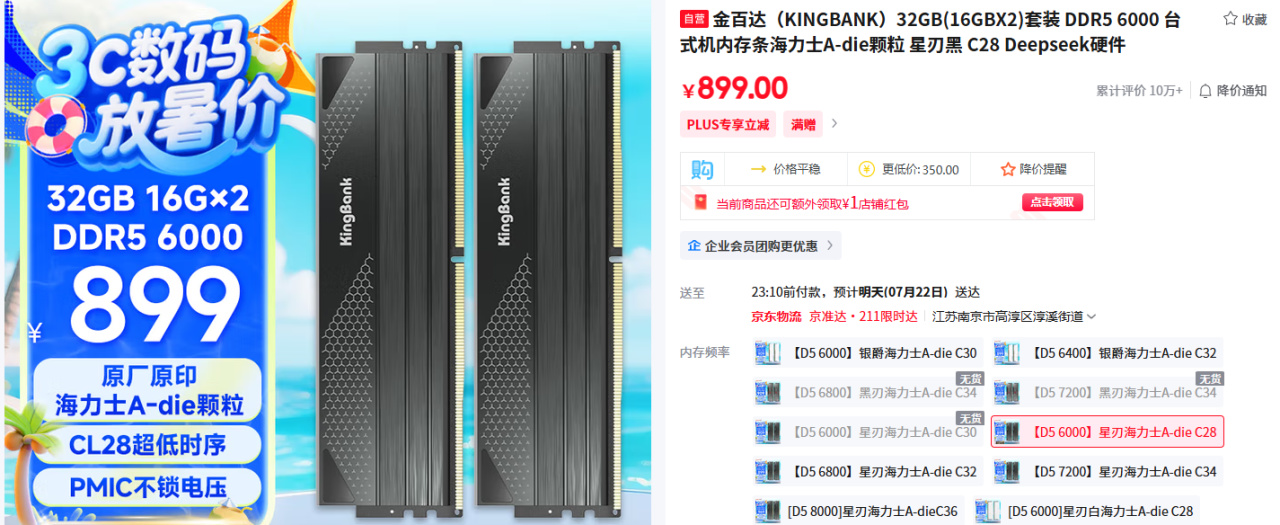Open 累计评价 10万+ reviews link
This screenshot has width=1280, height=525.
(x=1139, y=90)
